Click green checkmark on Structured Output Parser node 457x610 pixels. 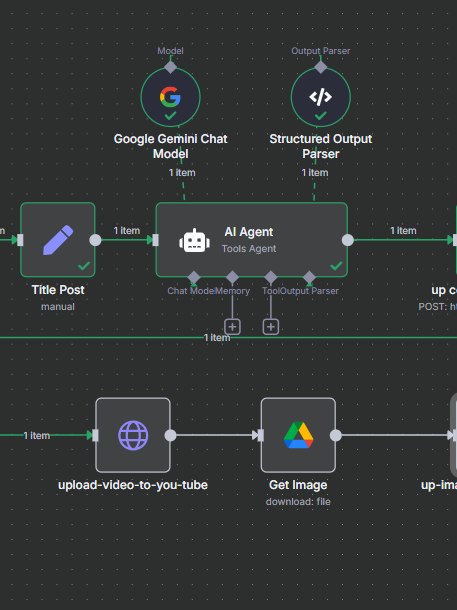[x=320, y=116]
